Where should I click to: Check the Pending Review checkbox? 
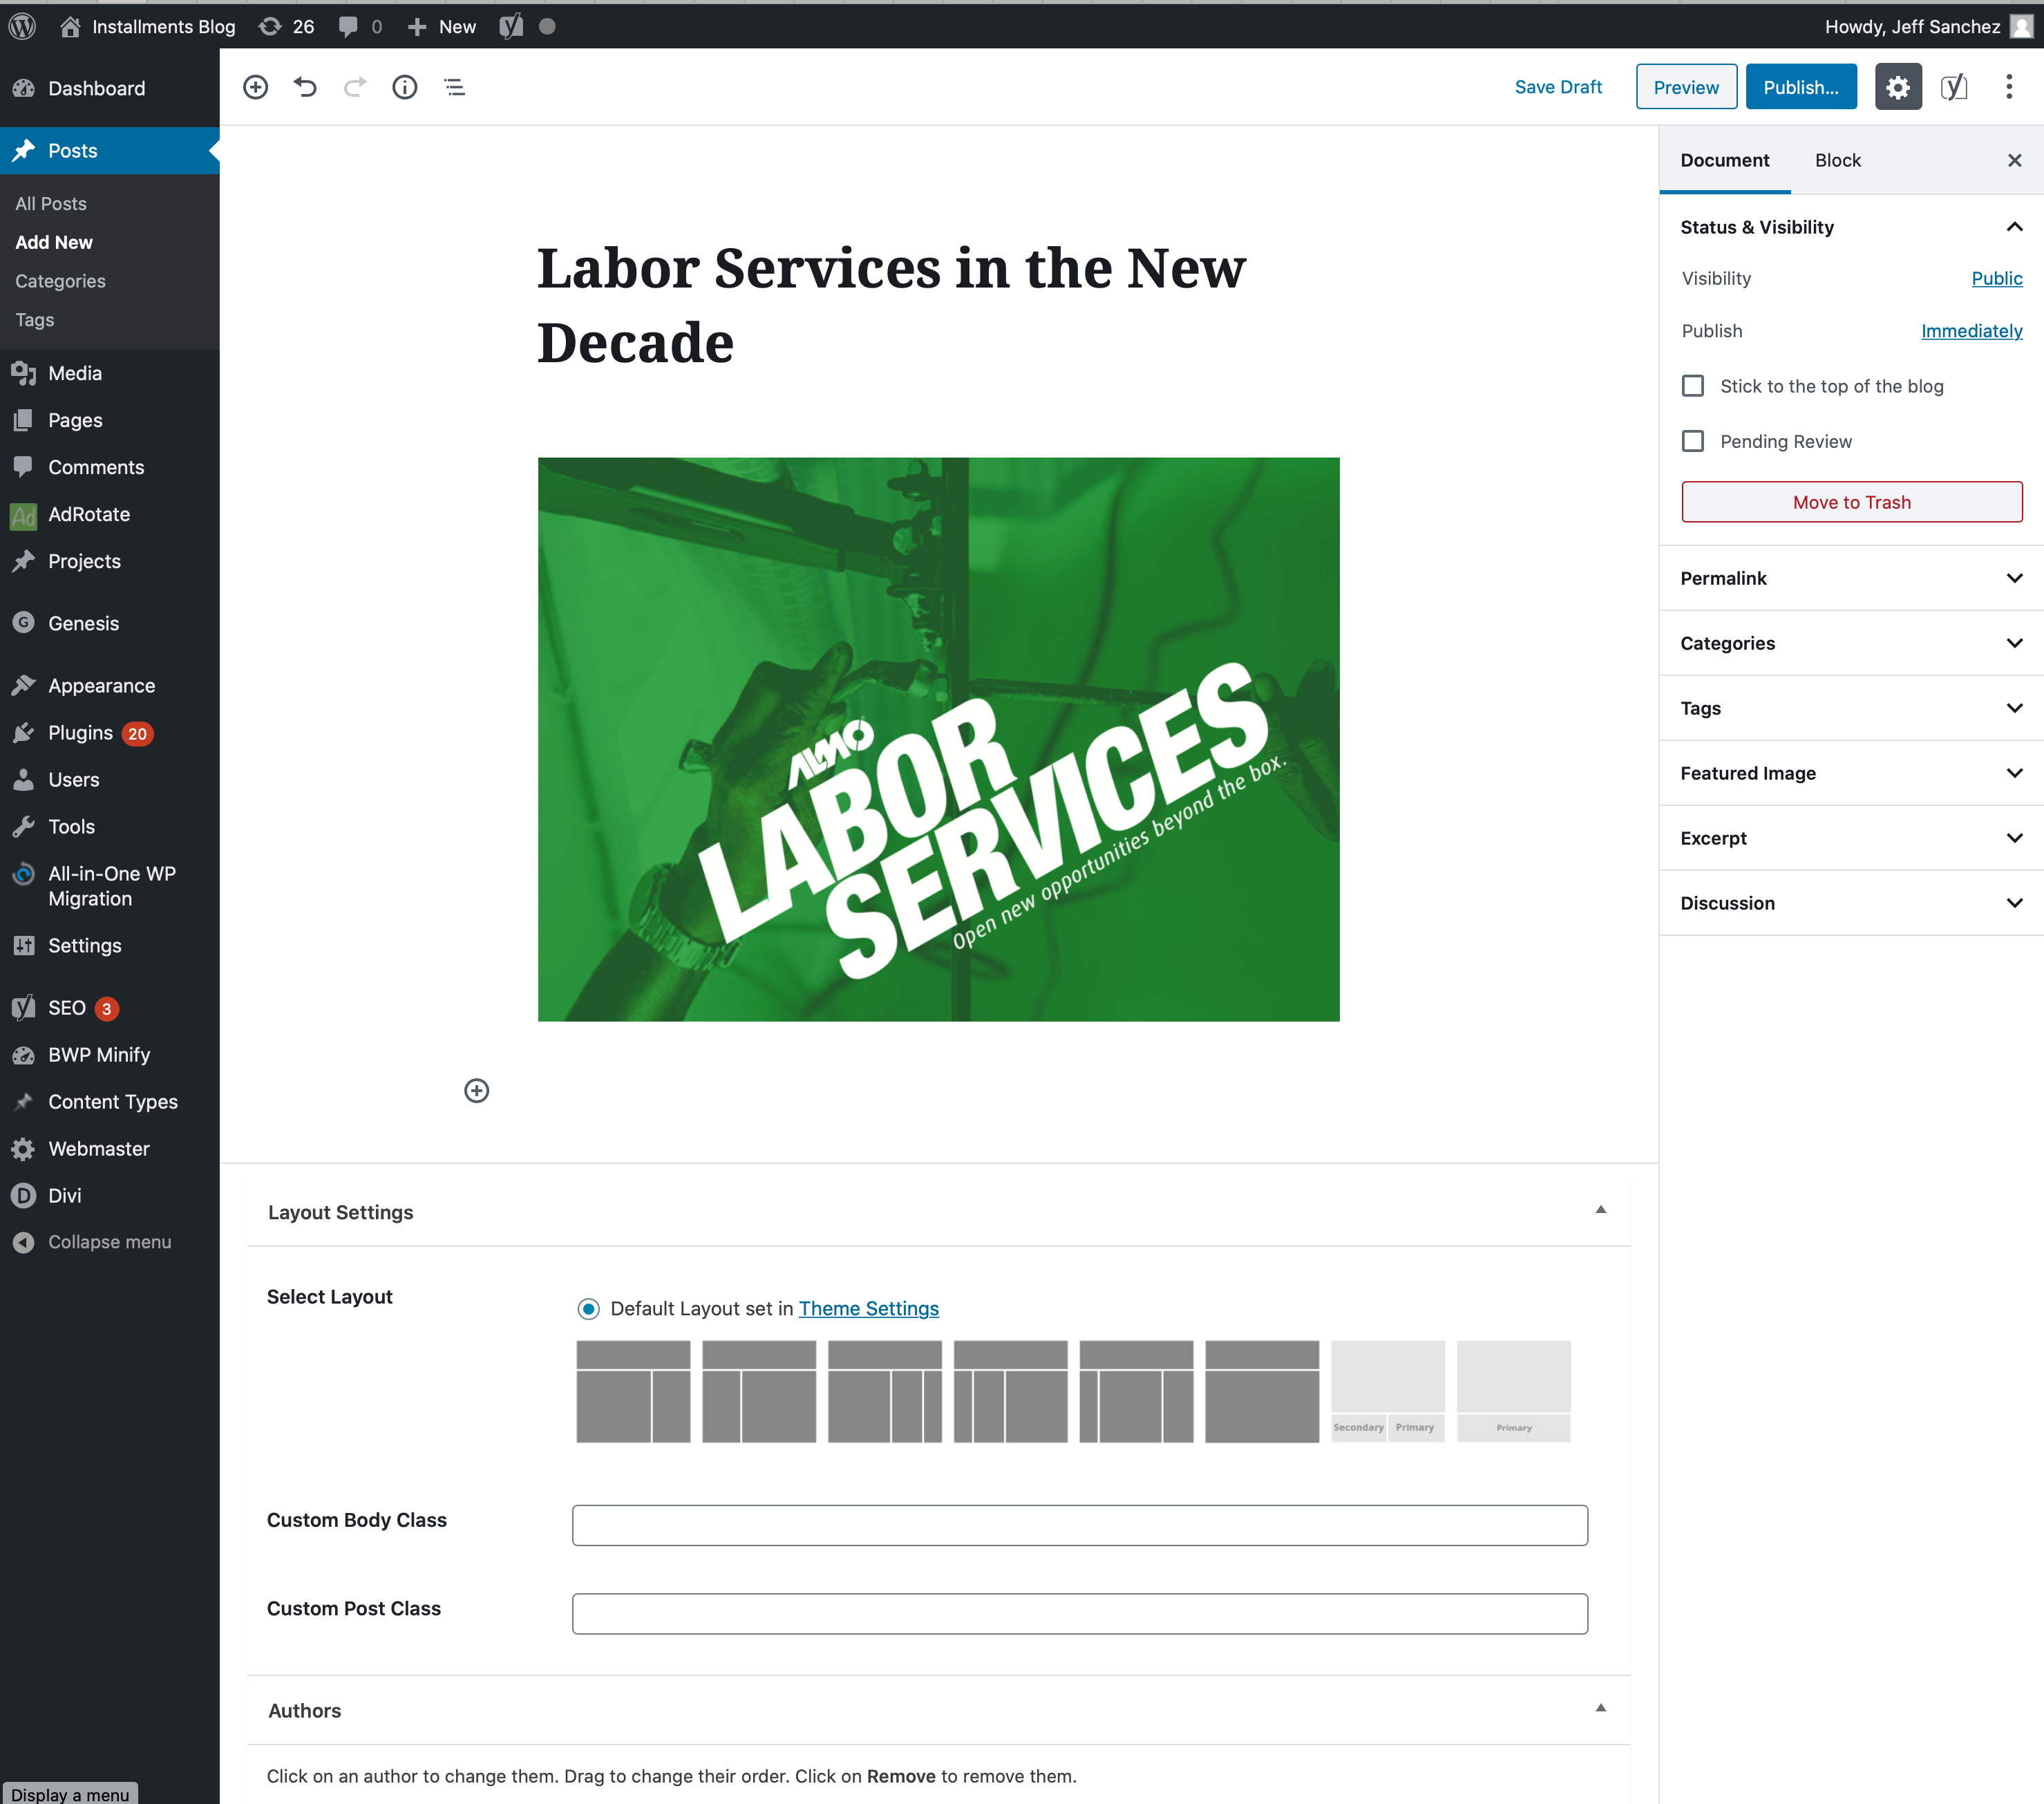(x=1692, y=441)
